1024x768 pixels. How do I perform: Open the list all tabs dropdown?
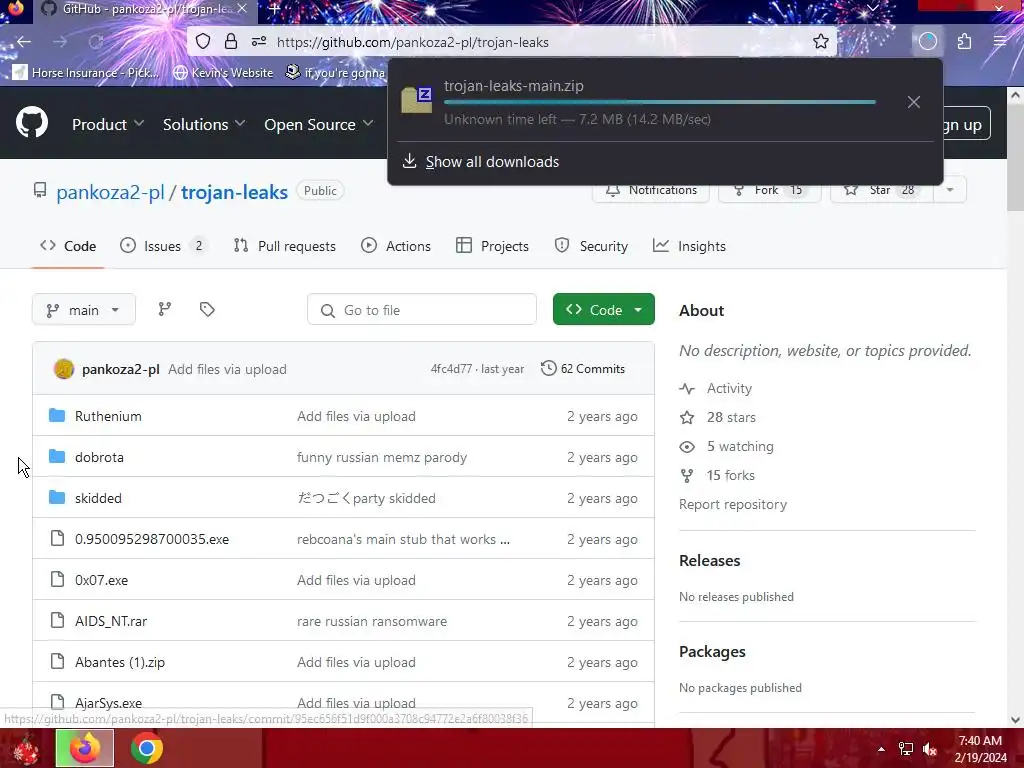click(x=872, y=8)
